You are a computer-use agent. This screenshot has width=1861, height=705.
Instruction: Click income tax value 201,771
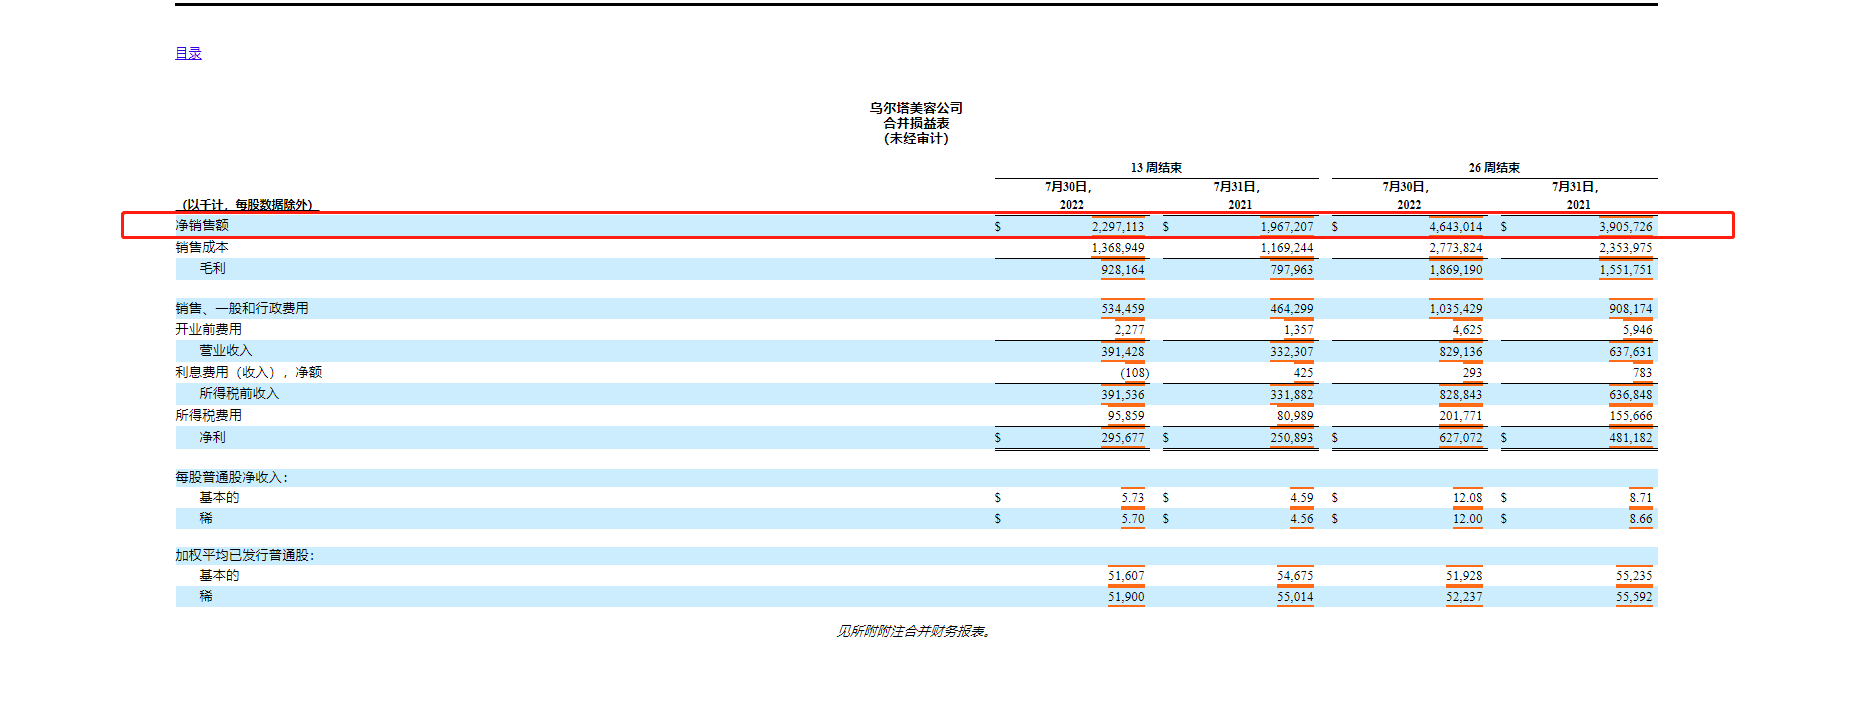click(x=1461, y=416)
